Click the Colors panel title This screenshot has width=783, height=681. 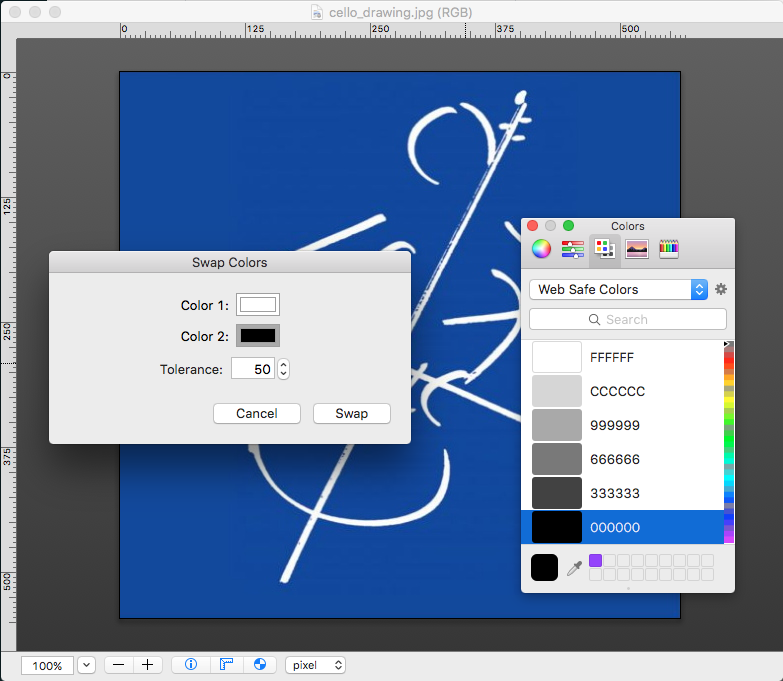click(x=628, y=226)
